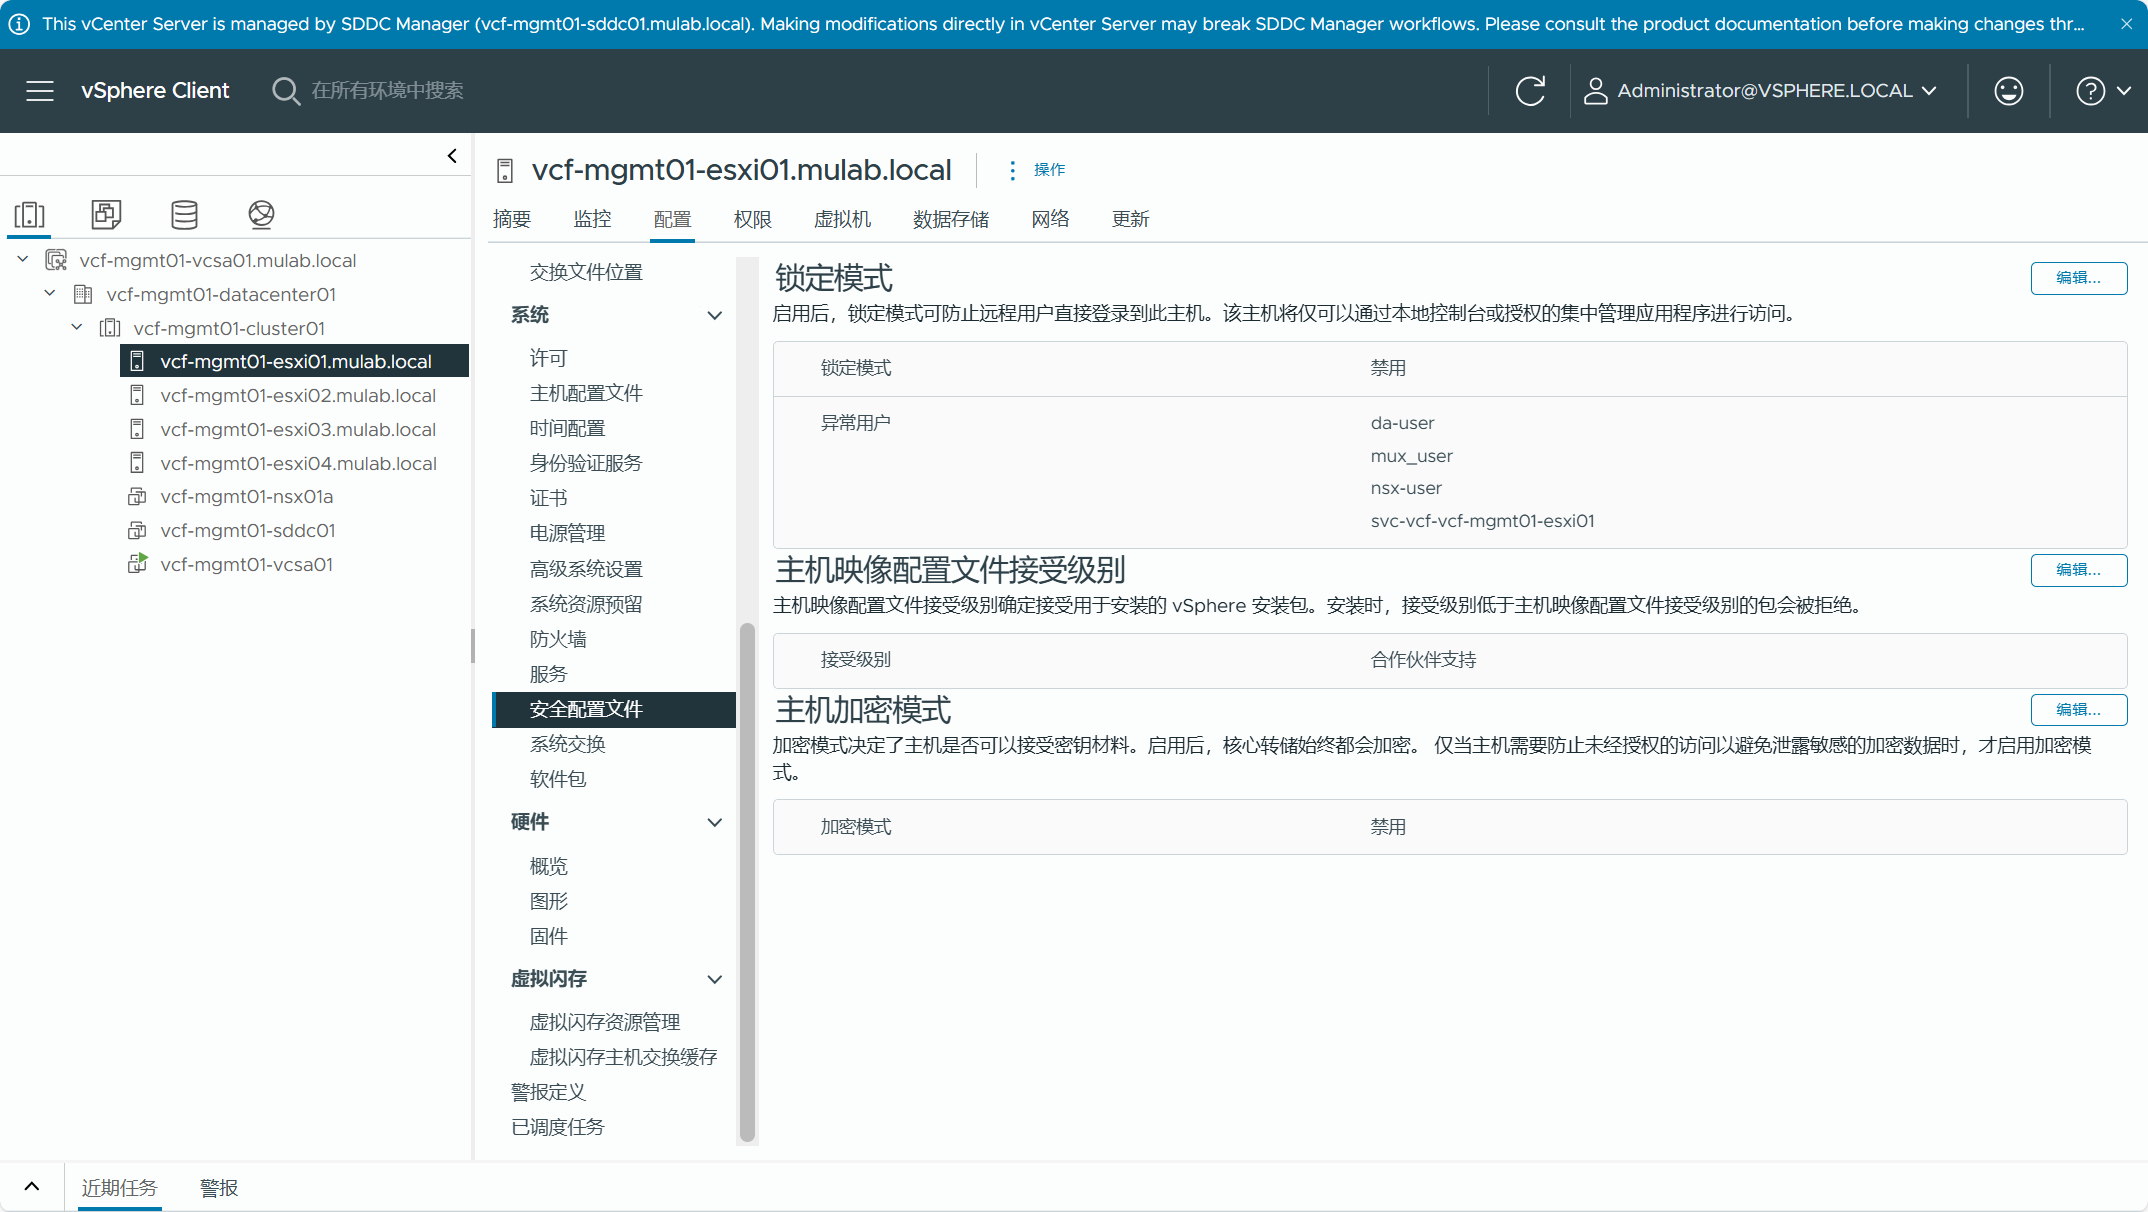The width and height of the screenshot is (2148, 1212).
Task: Open the 数据存储 tab
Action: pos(951,220)
